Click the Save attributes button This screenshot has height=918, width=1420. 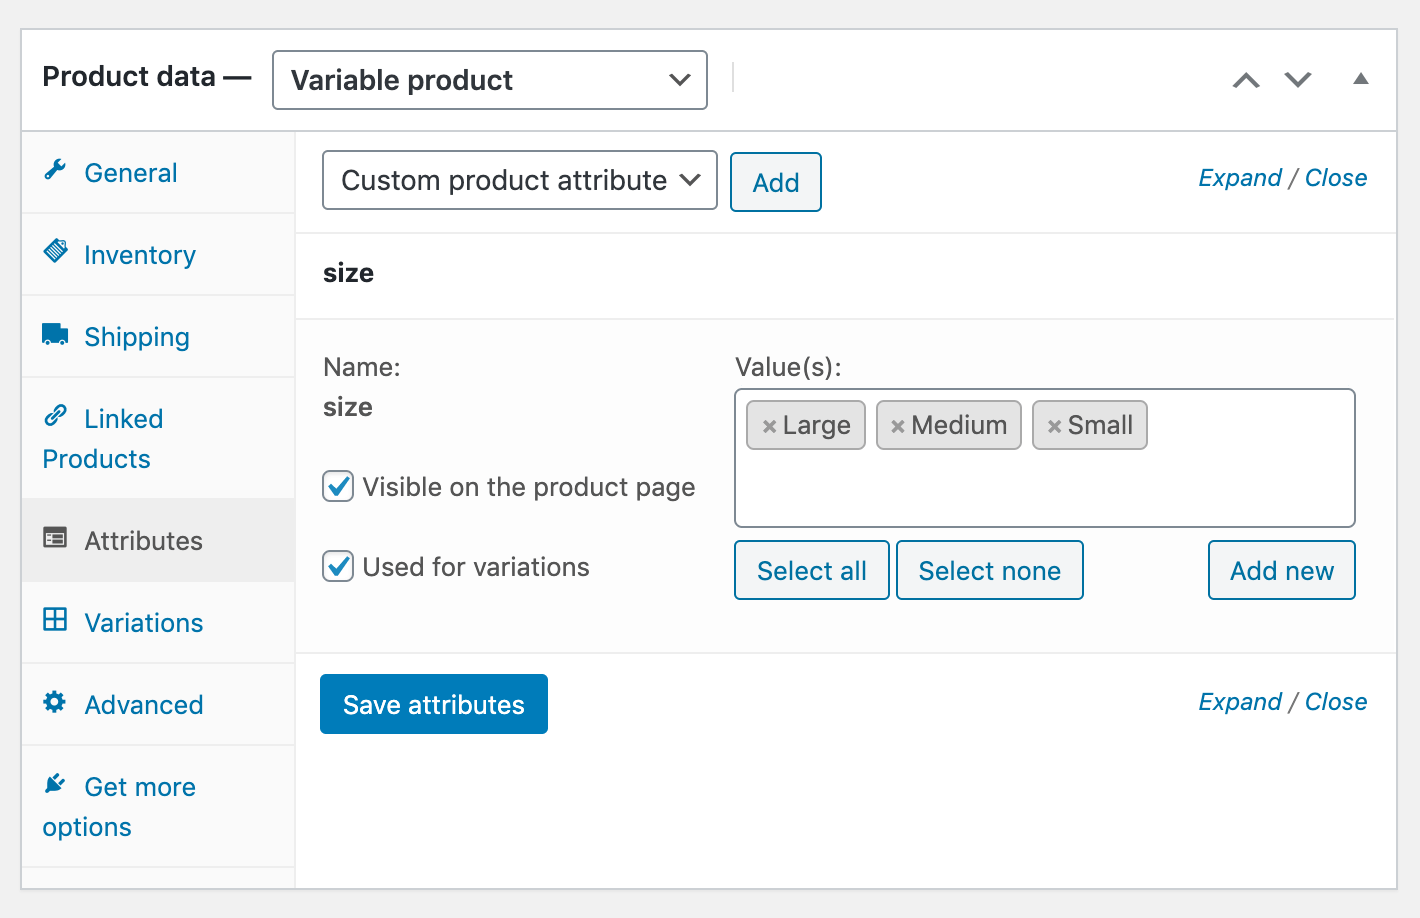click(x=433, y=704)
